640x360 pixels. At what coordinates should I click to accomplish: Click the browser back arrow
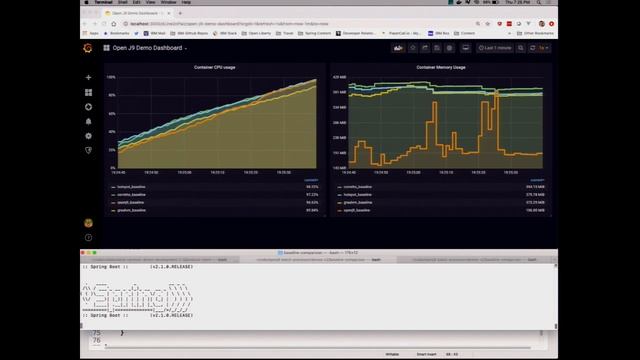85,24
